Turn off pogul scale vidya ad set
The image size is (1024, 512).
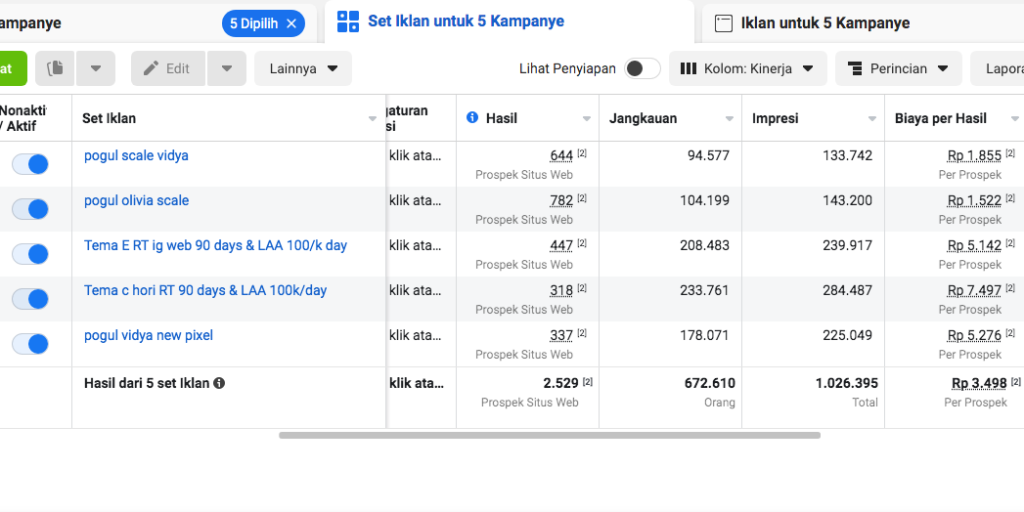pos(30,164)
